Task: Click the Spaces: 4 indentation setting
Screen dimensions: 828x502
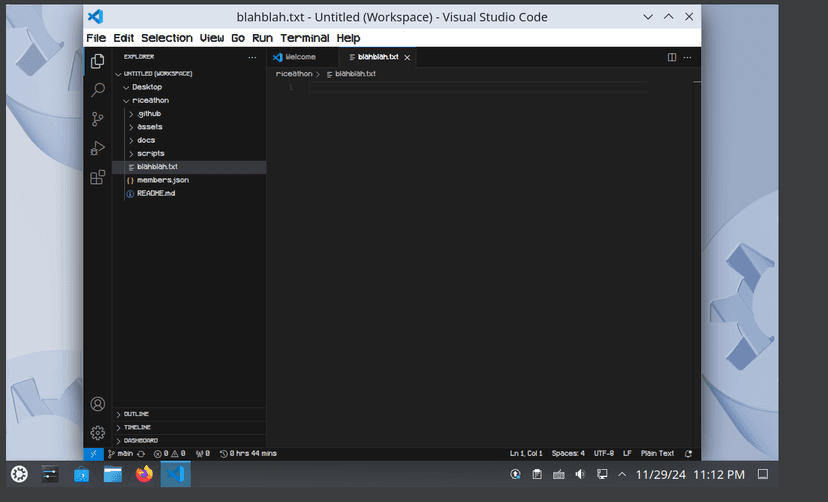Action: coord(568,453)
